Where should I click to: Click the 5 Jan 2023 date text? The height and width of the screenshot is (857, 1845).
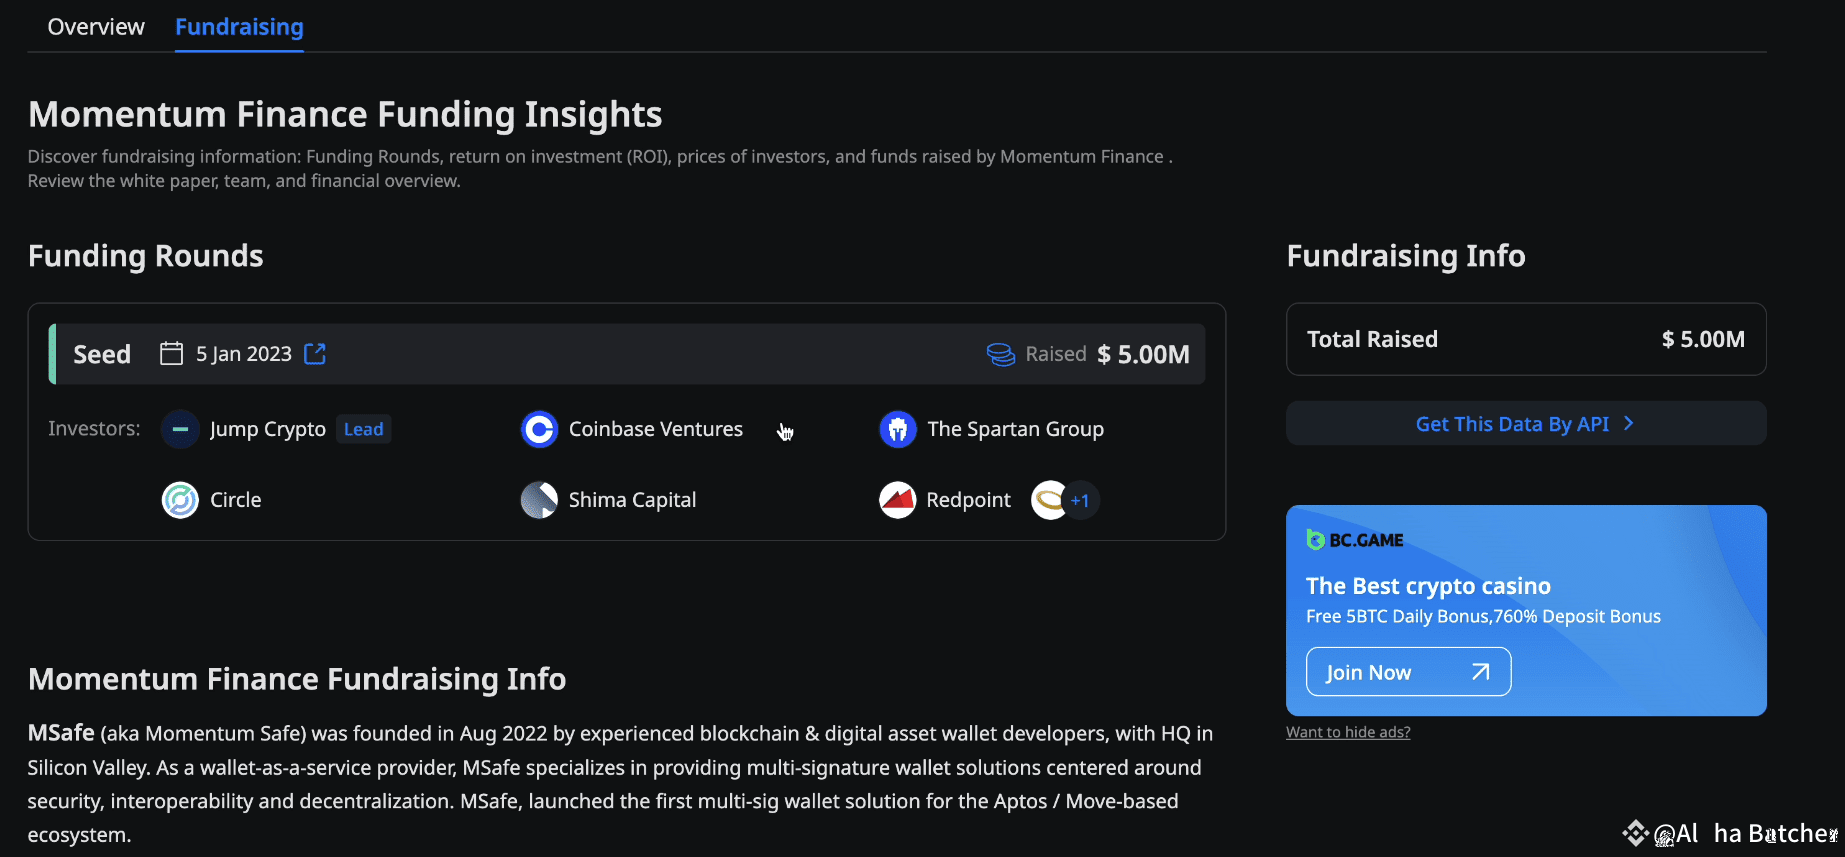click(x=244, y=354)
